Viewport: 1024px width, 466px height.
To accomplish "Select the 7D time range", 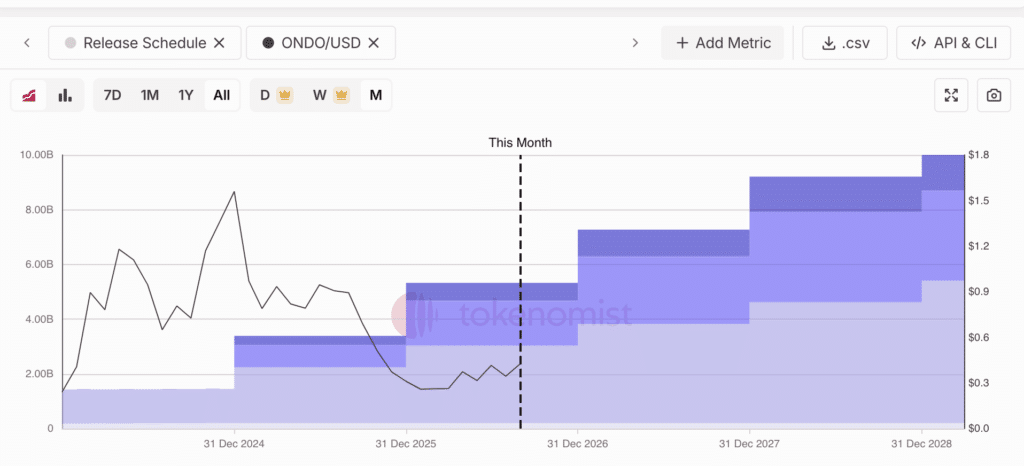I will [x=112, y=95].
